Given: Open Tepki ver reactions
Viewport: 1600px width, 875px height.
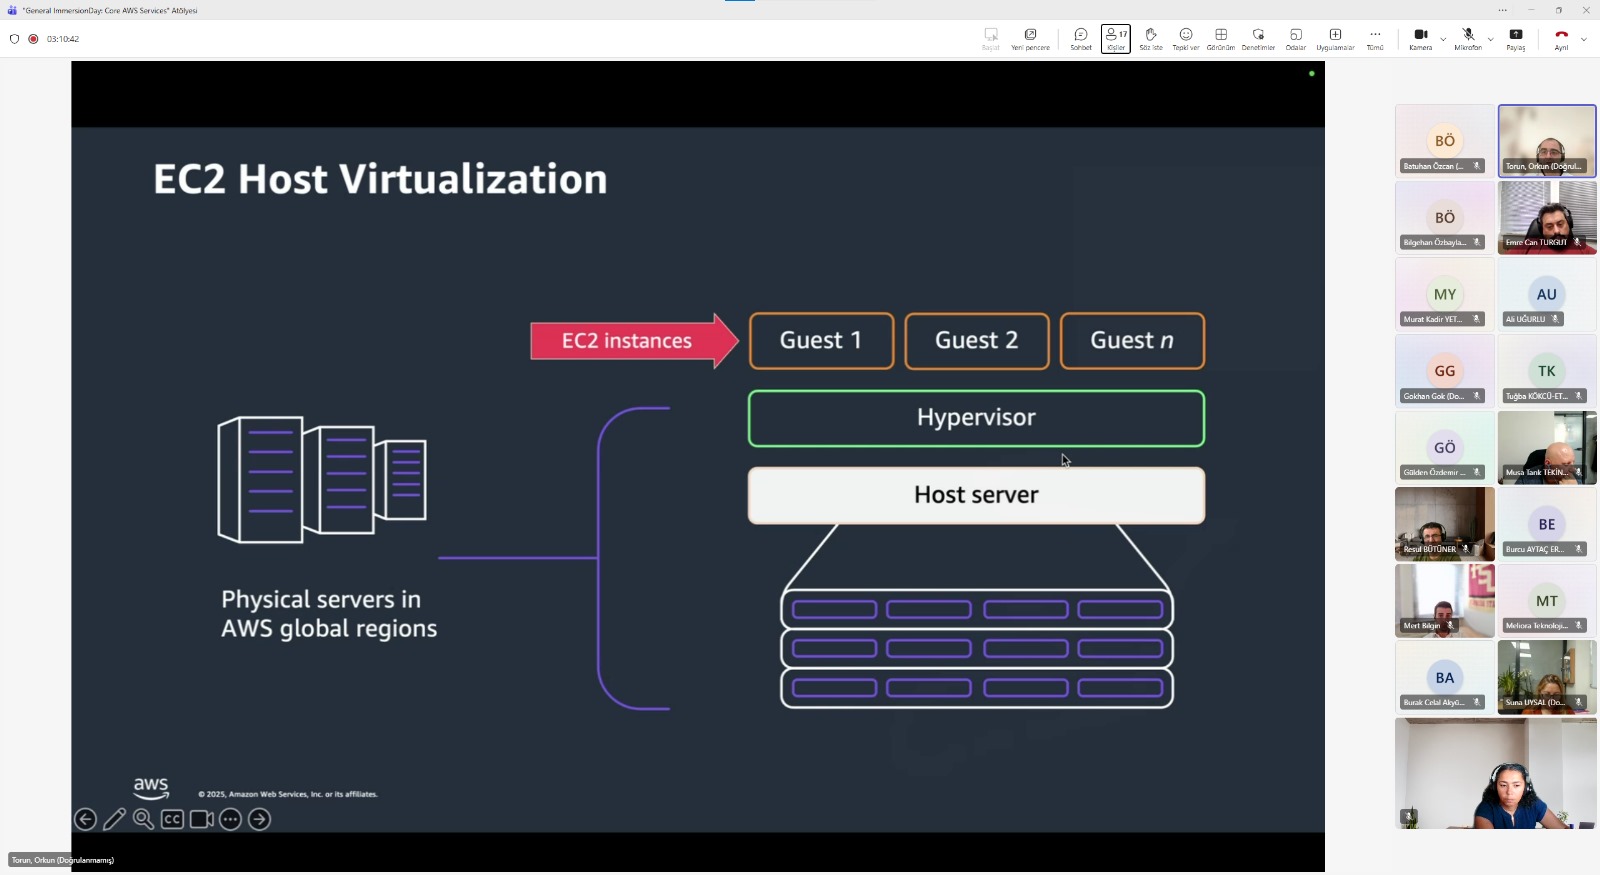Looking at the screenshot, I should 1186,38.
